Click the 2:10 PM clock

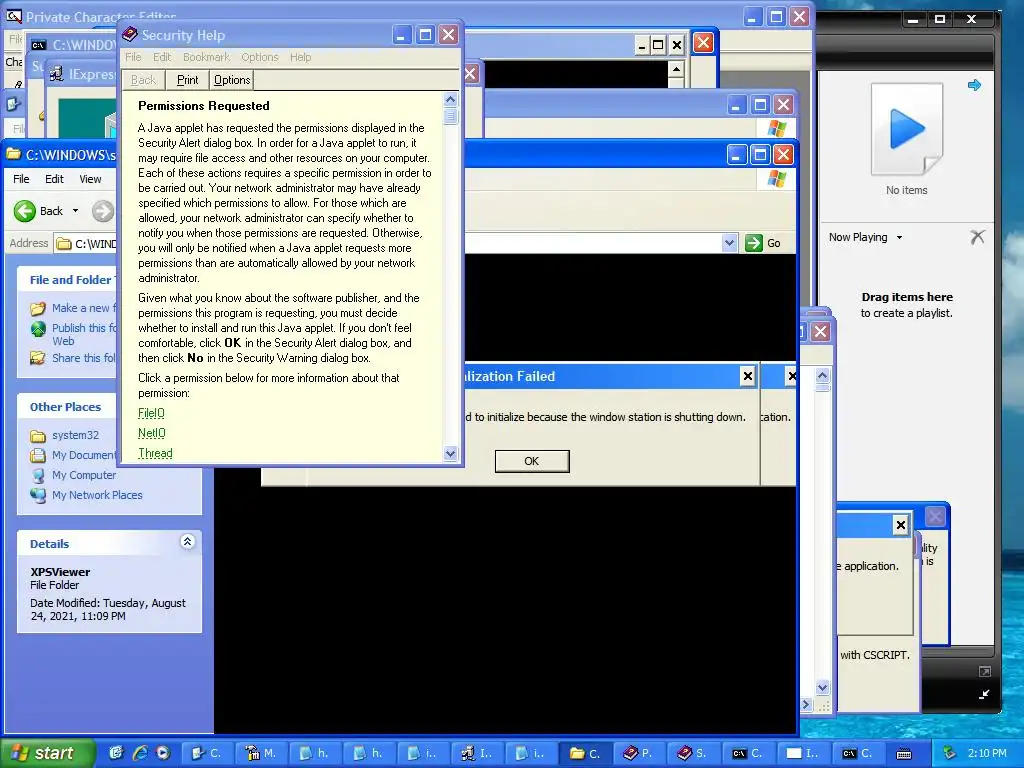[x=987, y=754]
